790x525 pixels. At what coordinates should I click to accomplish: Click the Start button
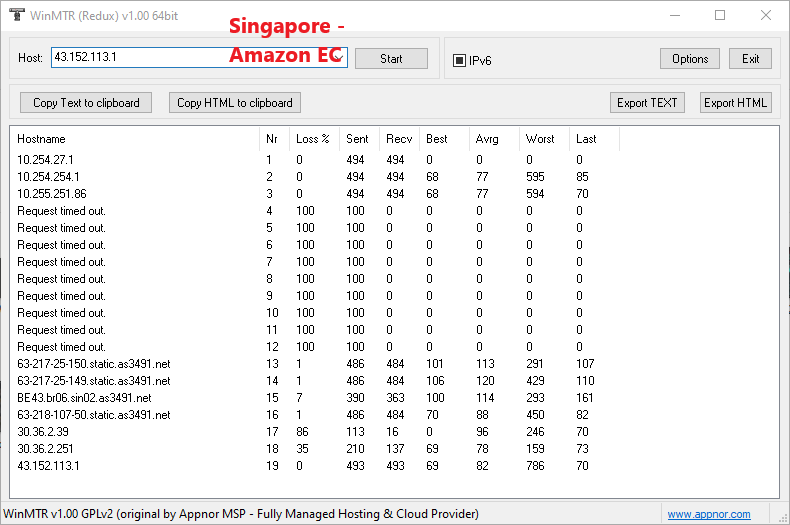pyautogui.click(x=391, y=58)
